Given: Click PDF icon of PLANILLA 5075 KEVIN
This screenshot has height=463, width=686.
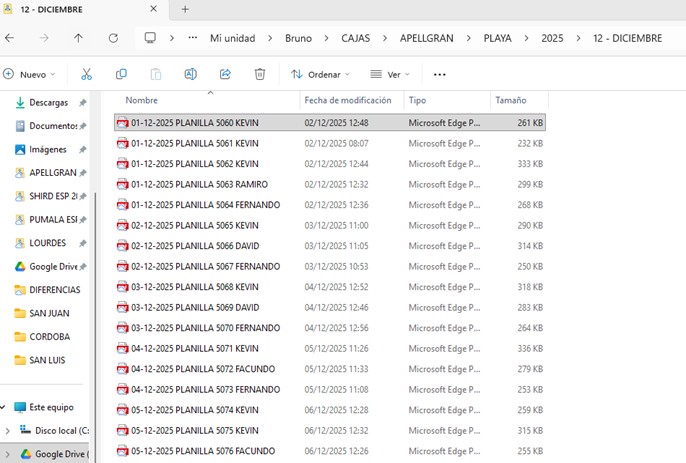Looking at the screenshot, I should point(122,431).
